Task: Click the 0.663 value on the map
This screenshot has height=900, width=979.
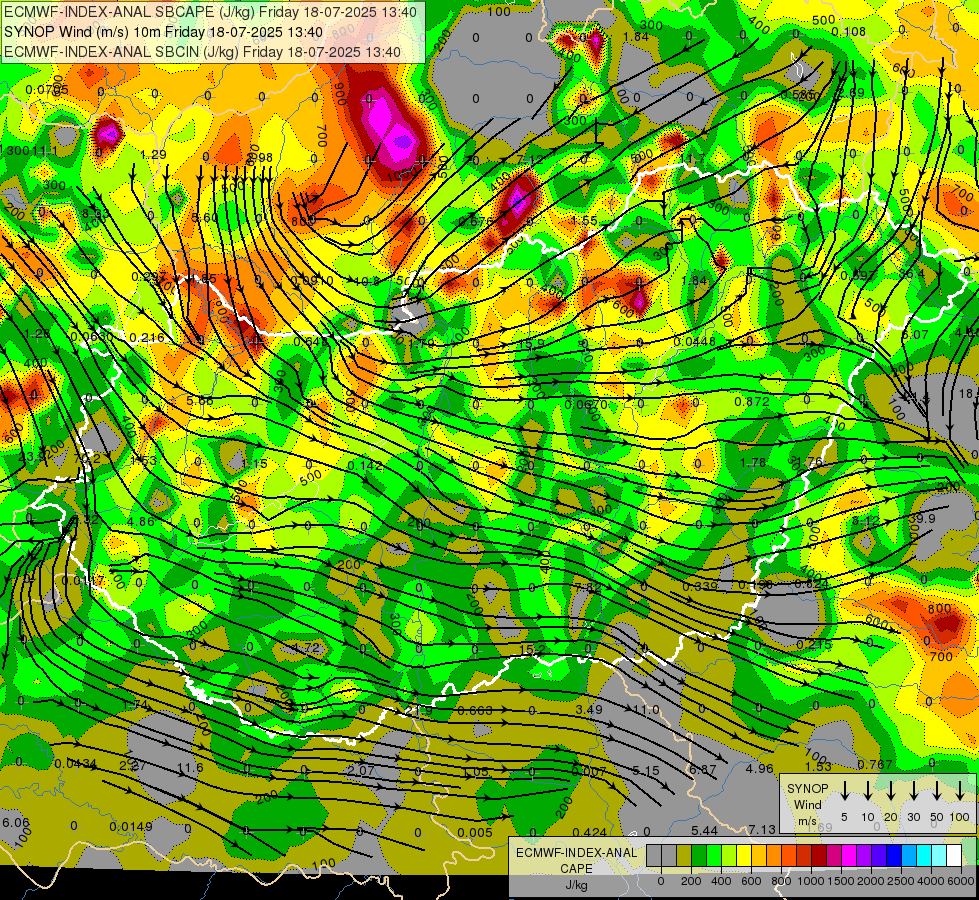Action: pos(475,711)
